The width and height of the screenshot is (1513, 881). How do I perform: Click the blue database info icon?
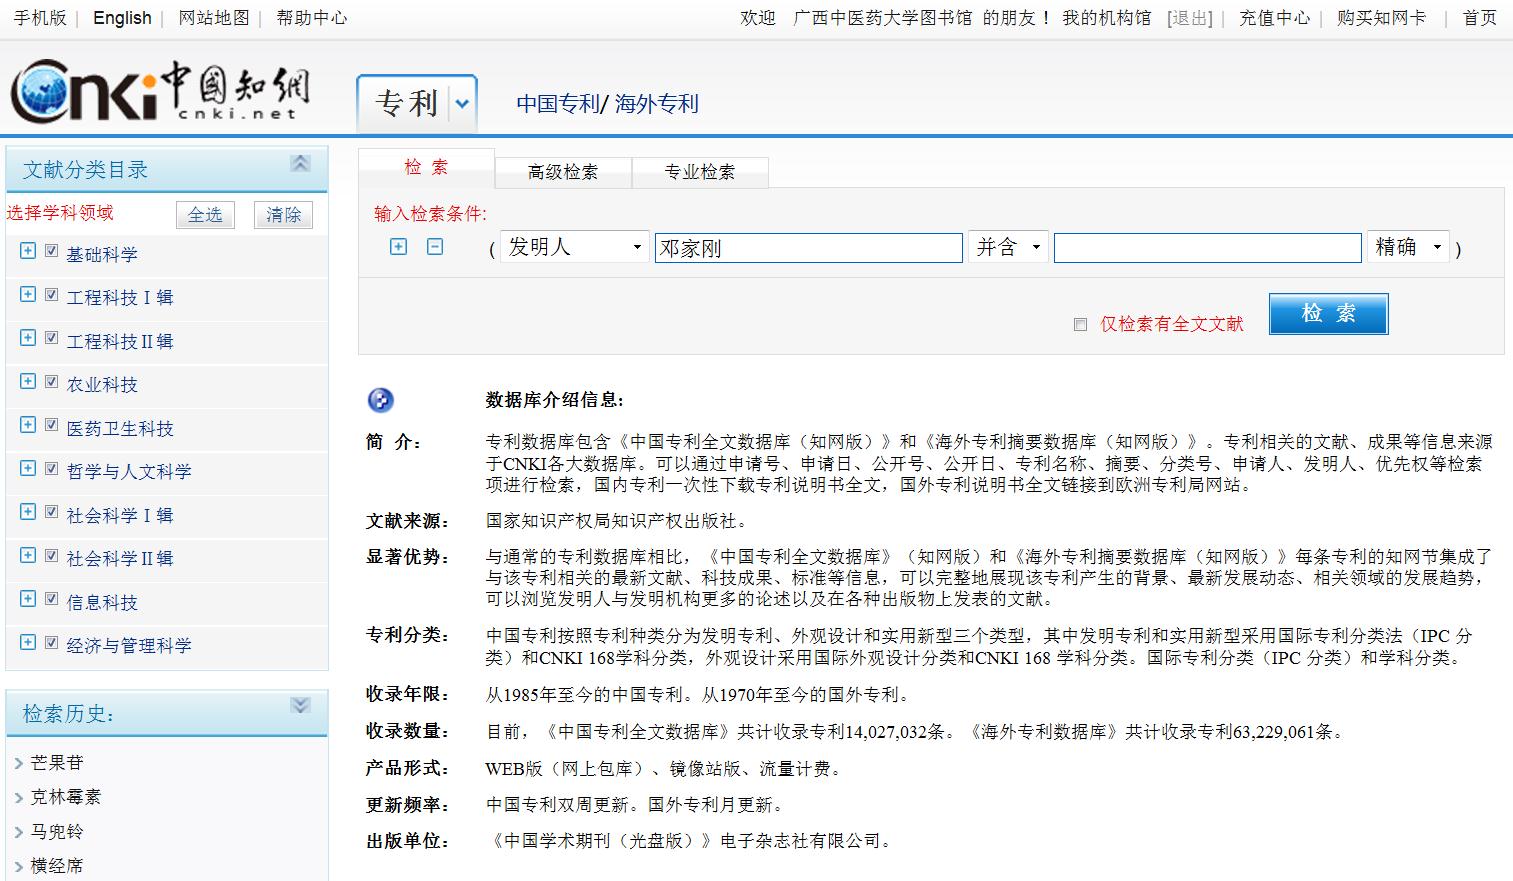point(381,401)
